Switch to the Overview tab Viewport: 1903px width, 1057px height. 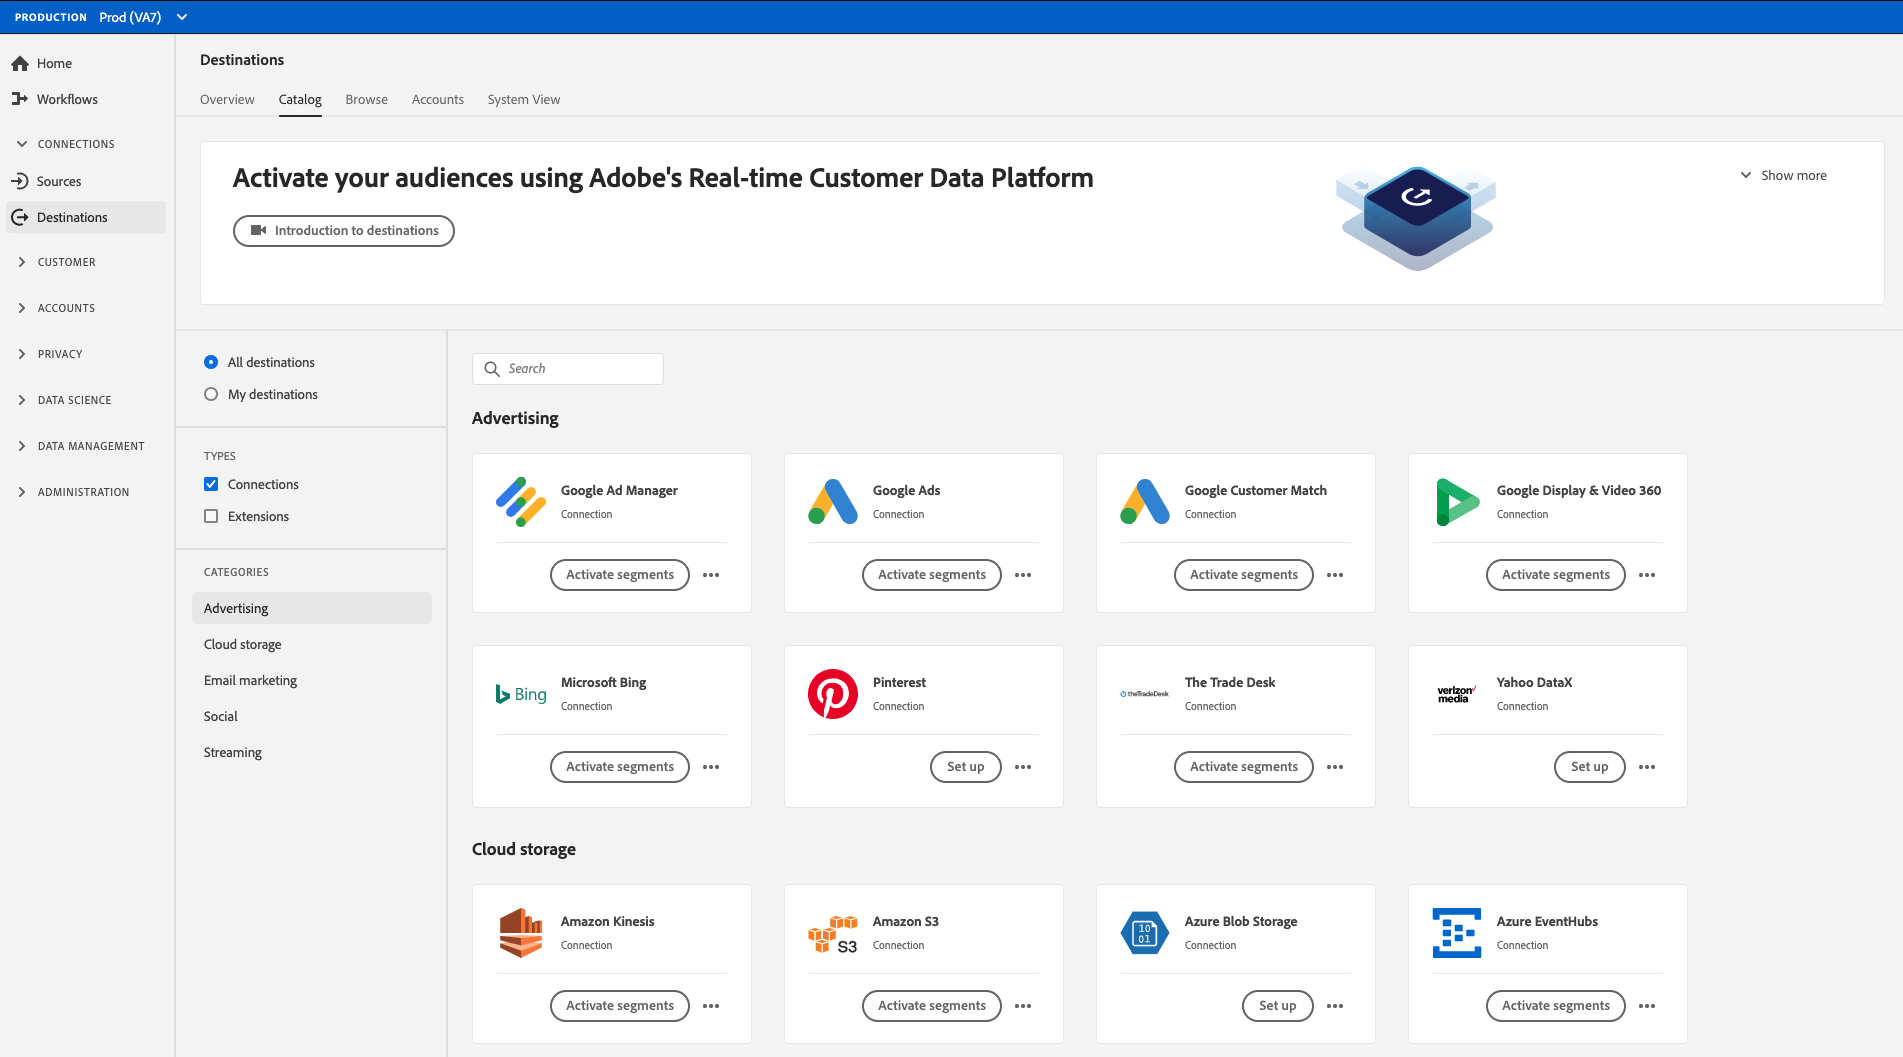click(227, 99)
